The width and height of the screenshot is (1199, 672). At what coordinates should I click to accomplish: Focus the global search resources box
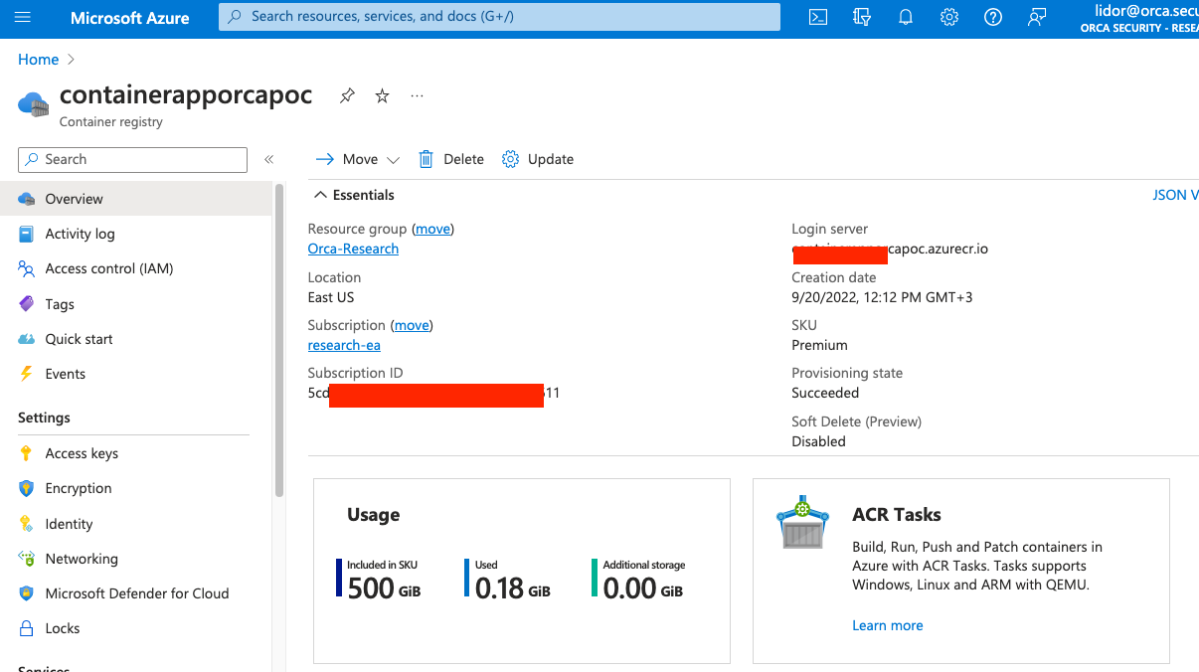click(x=499, y=16)
